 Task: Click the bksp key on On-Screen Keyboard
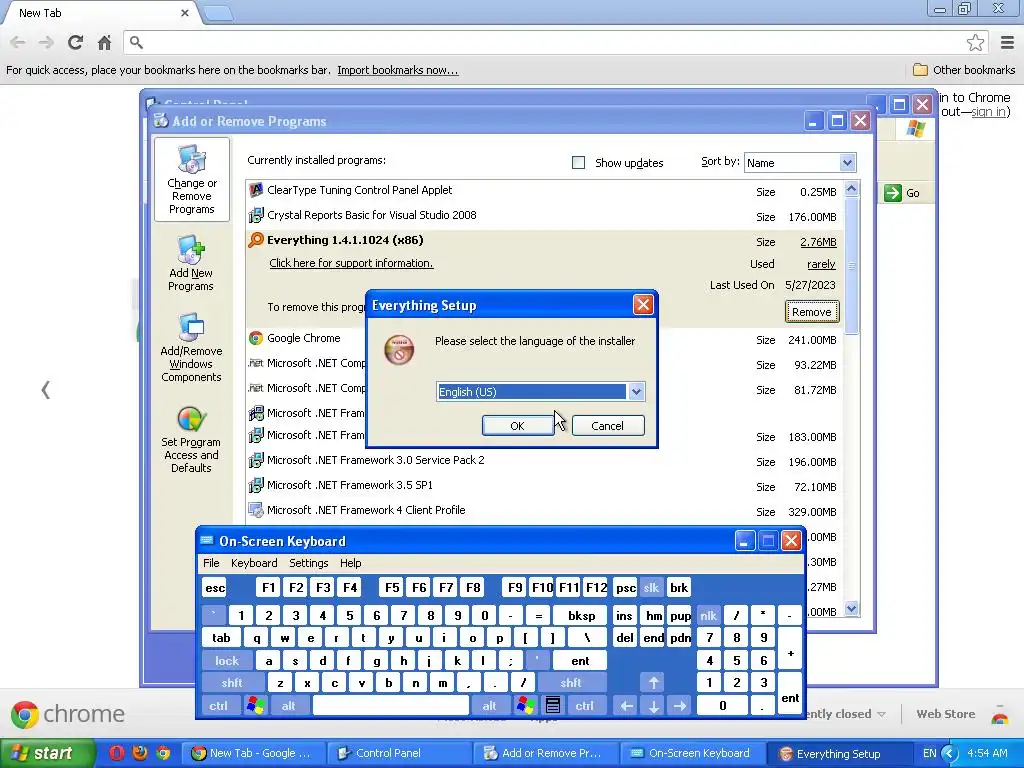(581, 615)
